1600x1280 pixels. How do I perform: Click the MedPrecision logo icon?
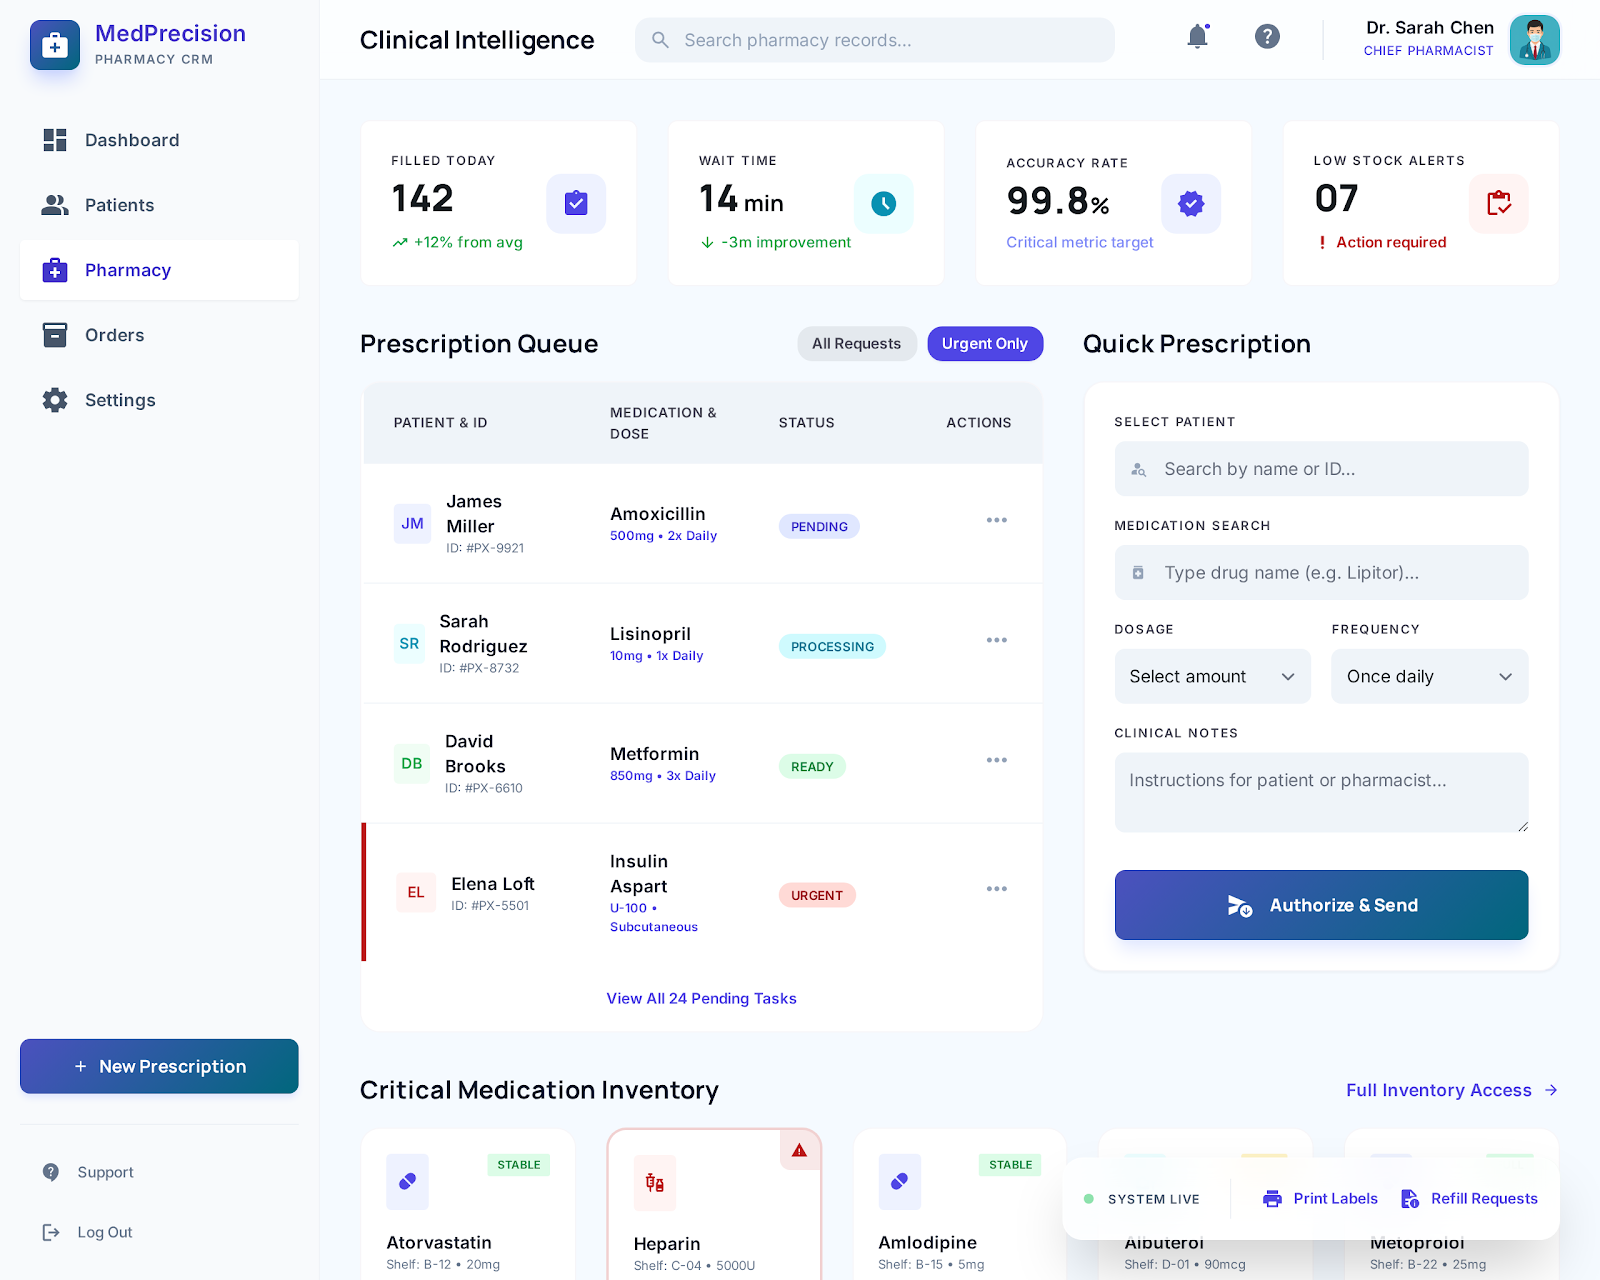(x=55, y=44)
